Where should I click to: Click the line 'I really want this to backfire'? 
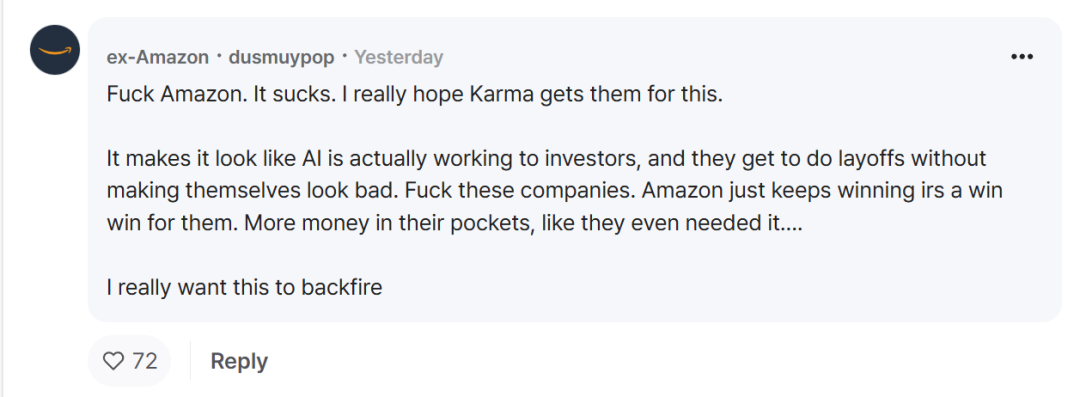pyautogui.click(x=245, y=287)
